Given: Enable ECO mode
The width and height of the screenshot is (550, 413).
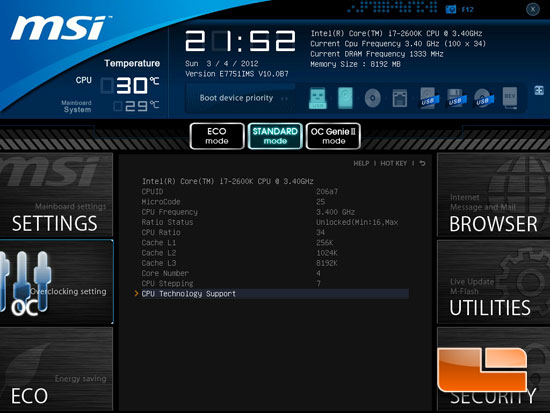Looking at the screenshot, I should pyautogui.click(x=217, y=136).
